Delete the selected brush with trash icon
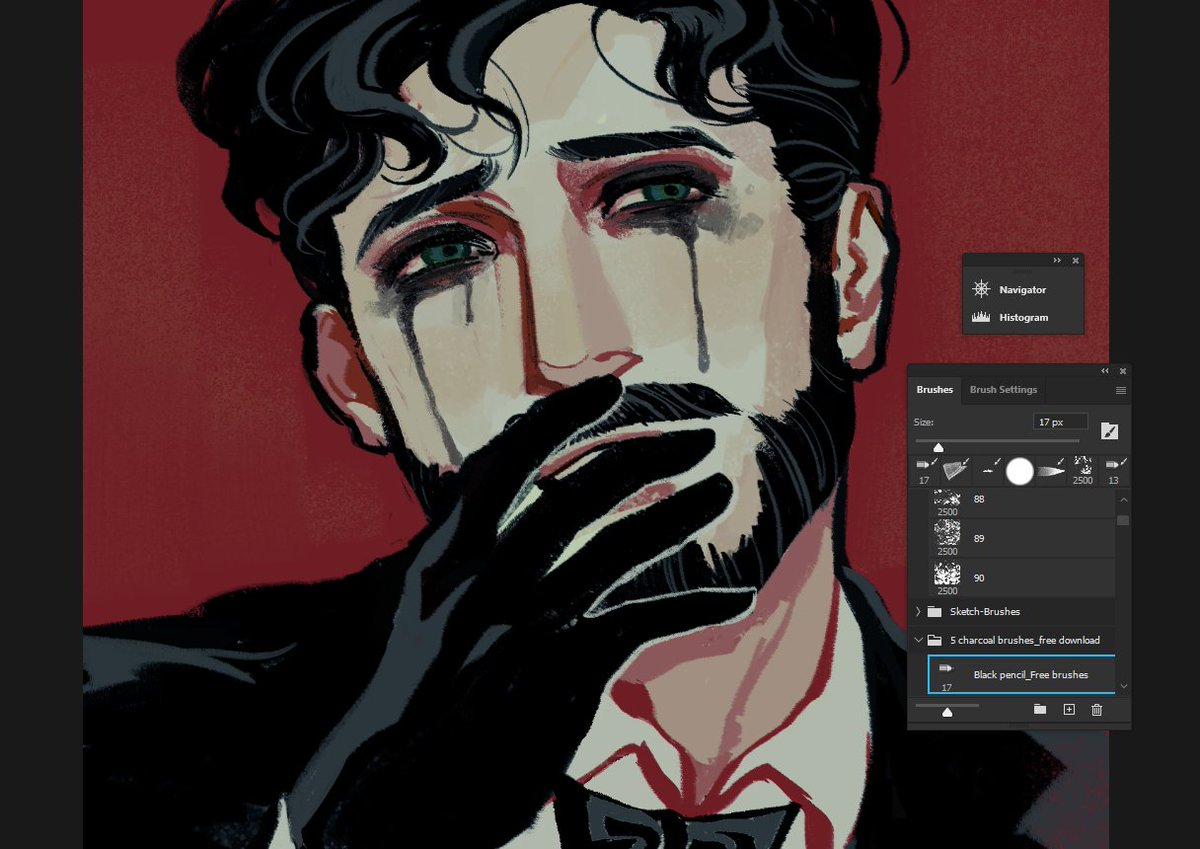The image size is (1200, 849). (1096, 709)
